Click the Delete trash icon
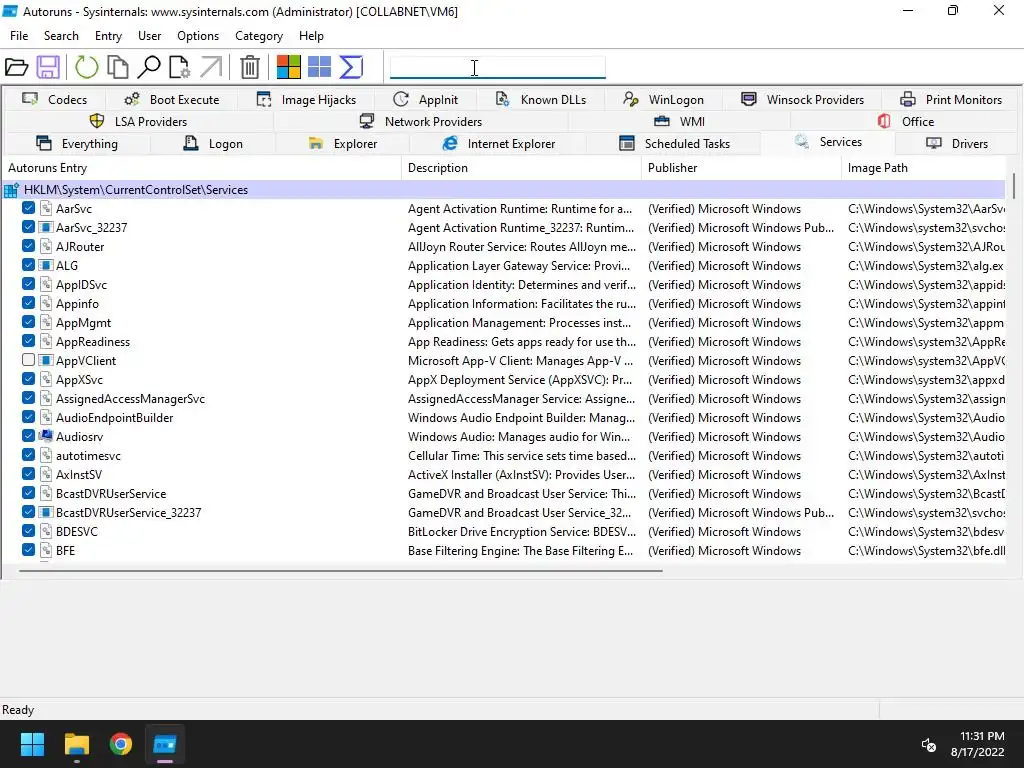The image size is (1024, 768). [x=249, y=67]
